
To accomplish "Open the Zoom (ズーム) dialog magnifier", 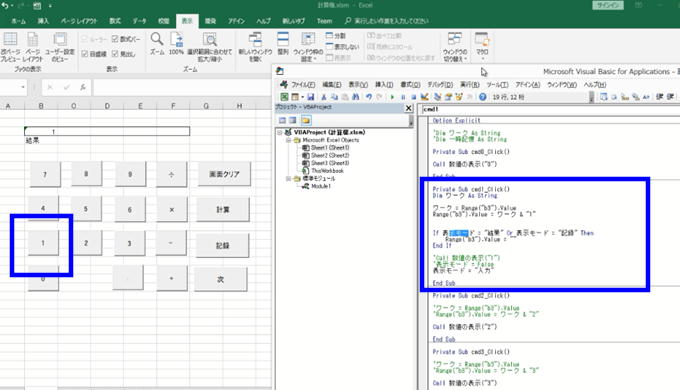I will point(157,43).
